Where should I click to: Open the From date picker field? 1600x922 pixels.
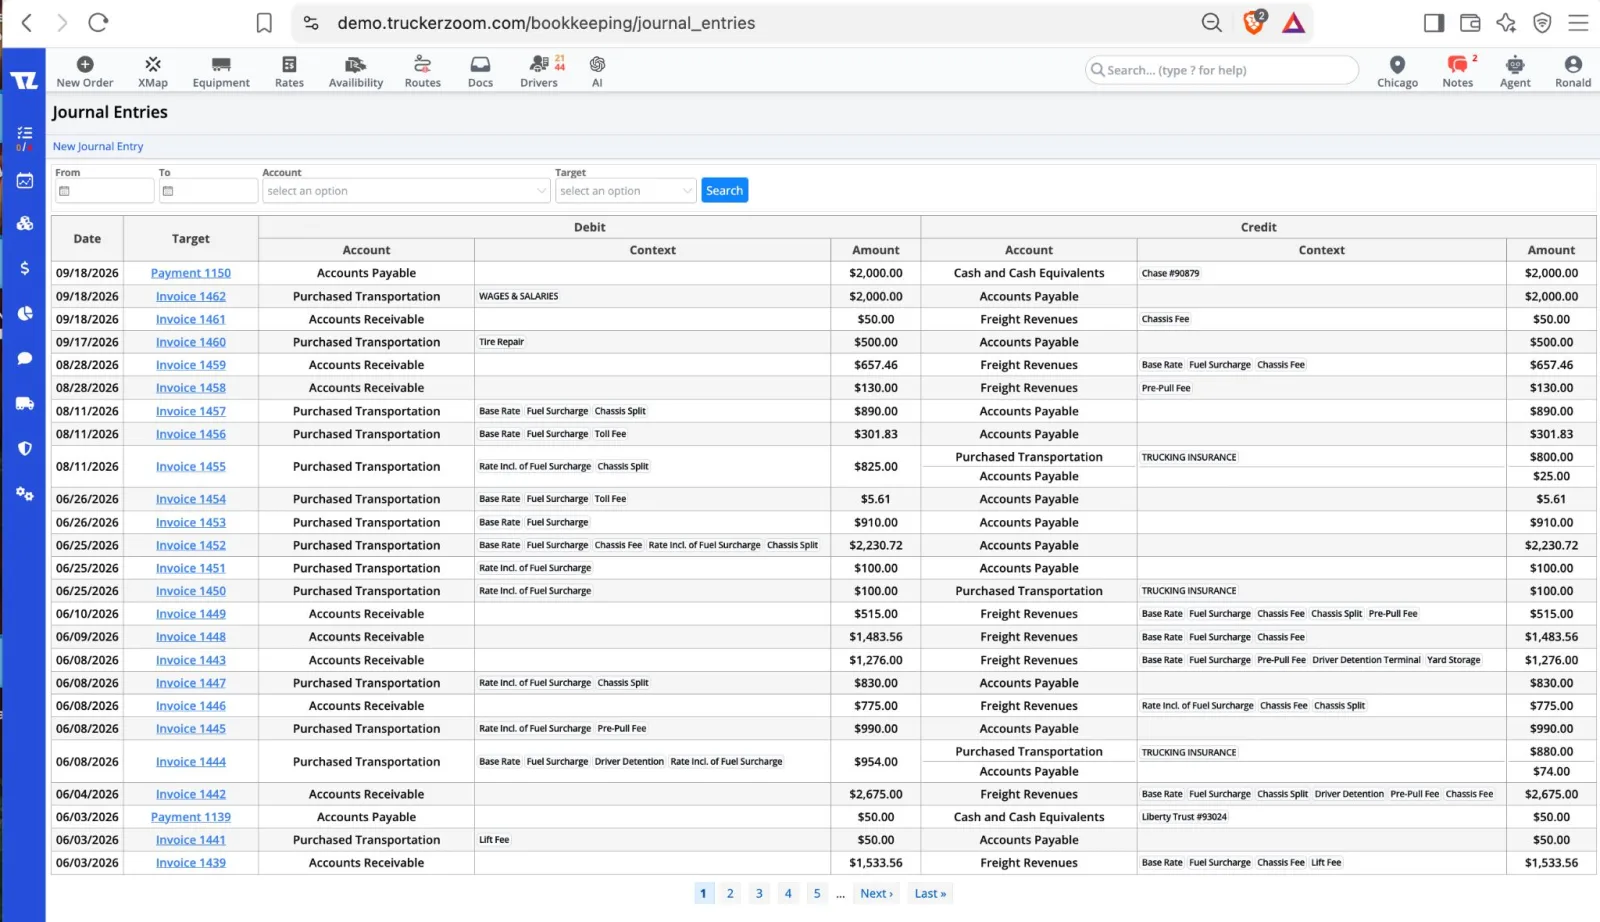(x=105, y=191)
